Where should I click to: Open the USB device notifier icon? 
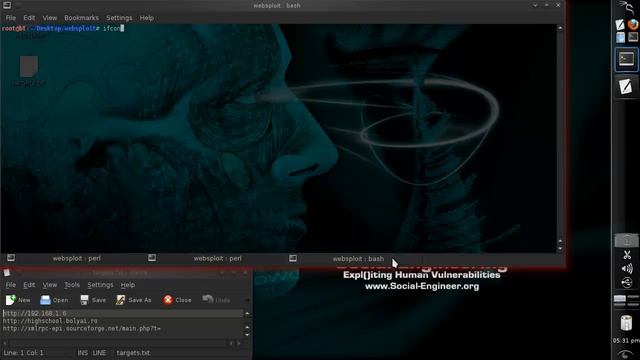[x=627, y=282]
